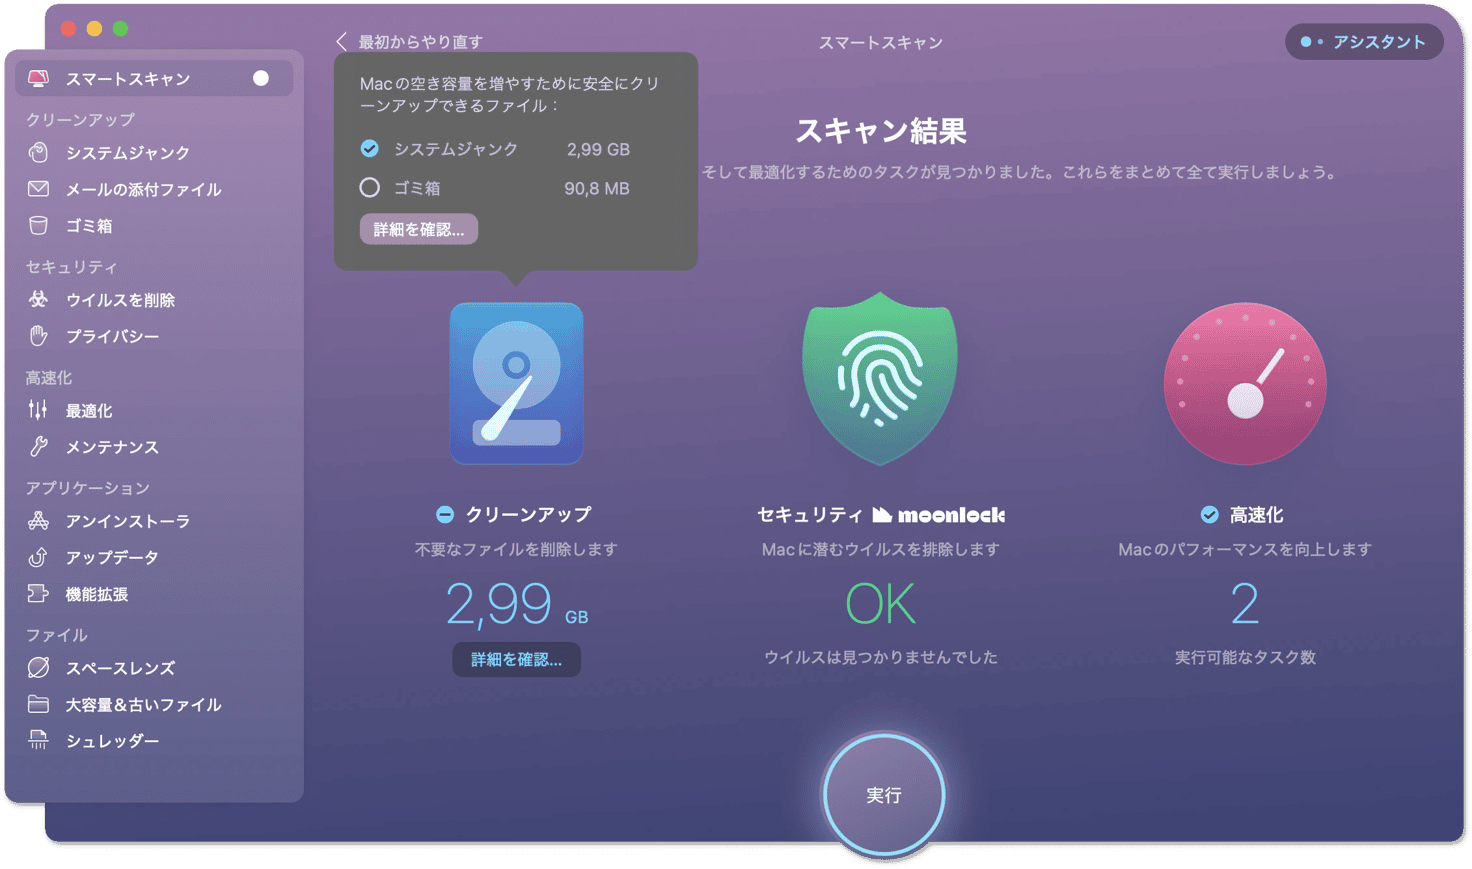Viewport: 1472px width, 869px height.
Task: Click the green fingerprint shield icon
Action: [x=880, y=379]
